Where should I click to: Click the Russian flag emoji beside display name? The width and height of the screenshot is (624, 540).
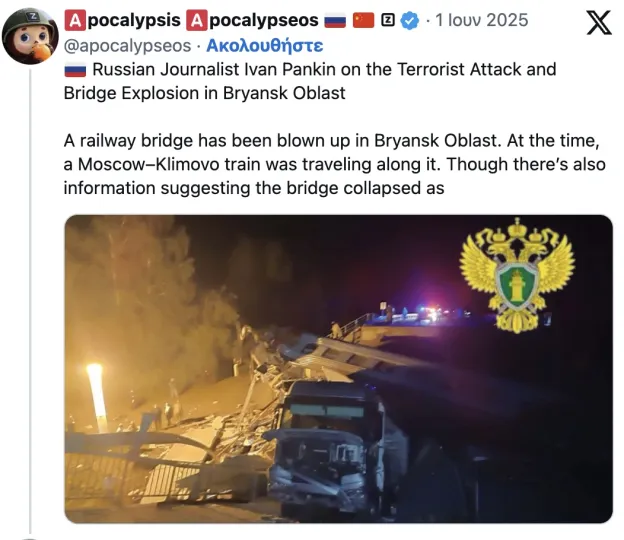pos(335,20)
